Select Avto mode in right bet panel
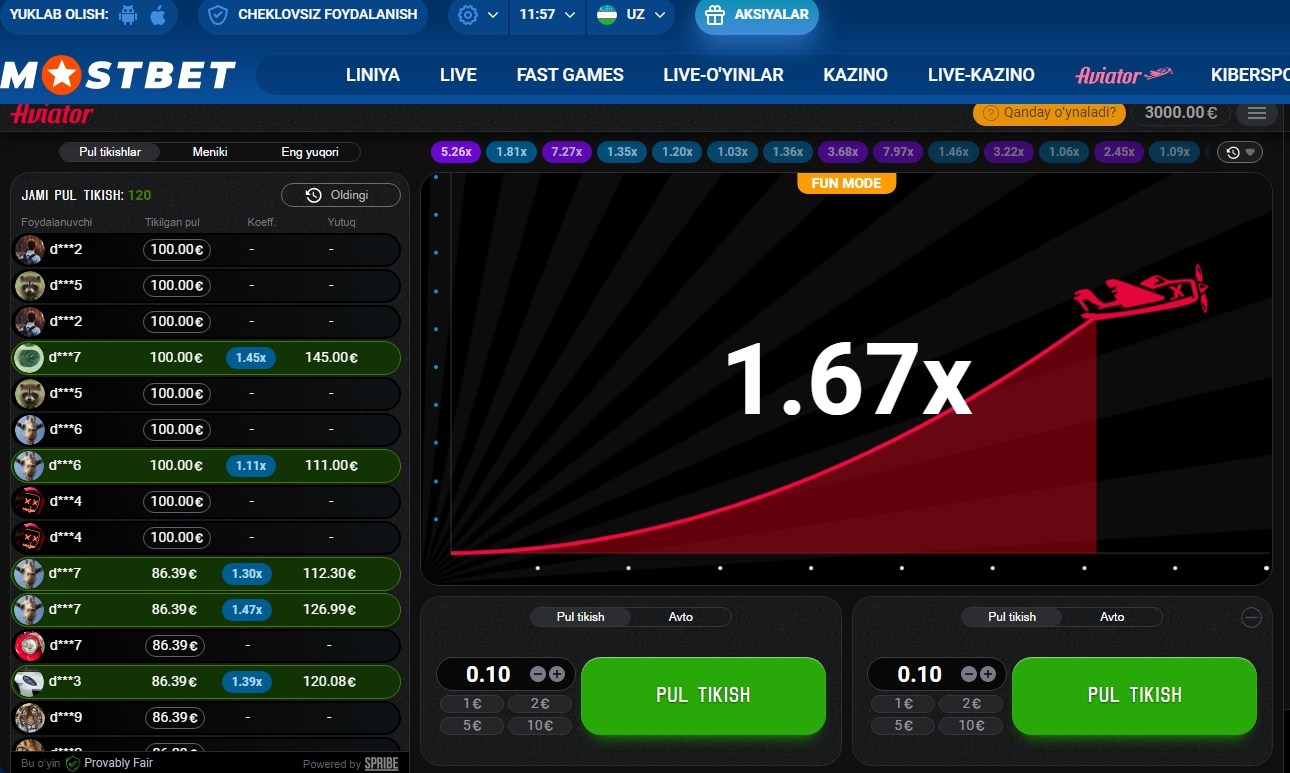1290x773 pixels. point(1112,617)
